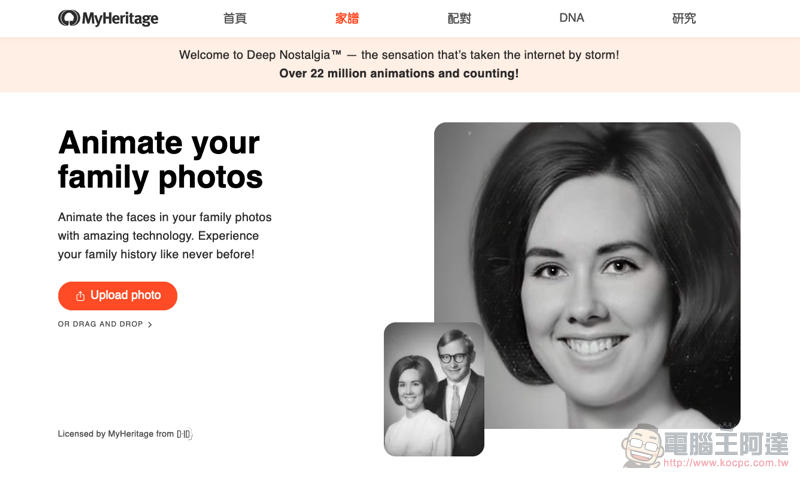
Task: Click the D-ID logo beside the license text
Action: (x=184, y=434)
